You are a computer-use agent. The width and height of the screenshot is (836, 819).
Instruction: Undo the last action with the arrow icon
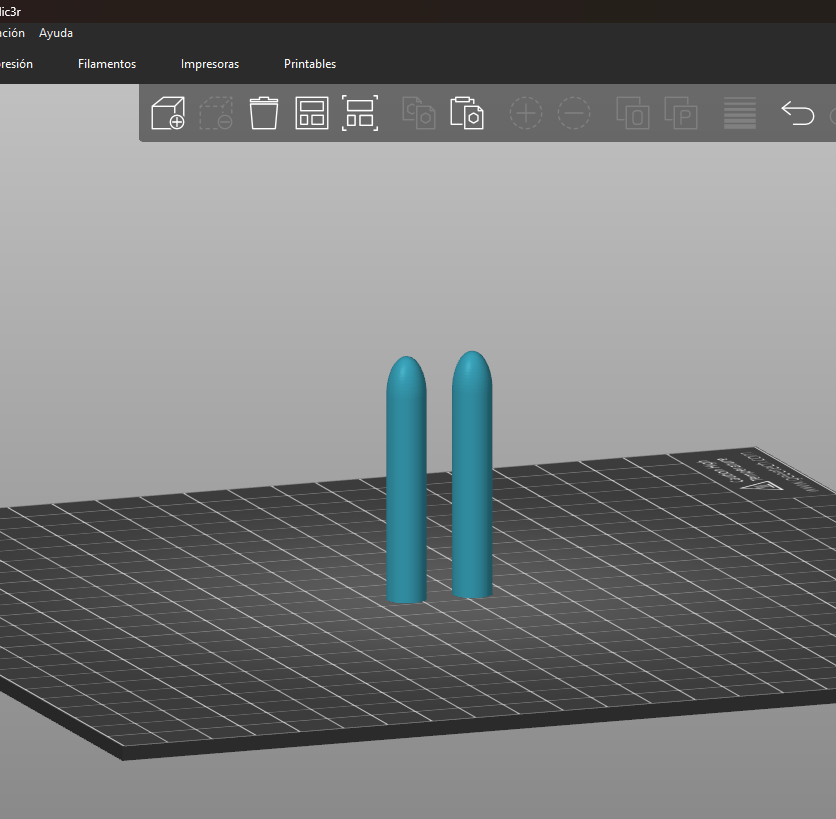(x=798, y=113)
